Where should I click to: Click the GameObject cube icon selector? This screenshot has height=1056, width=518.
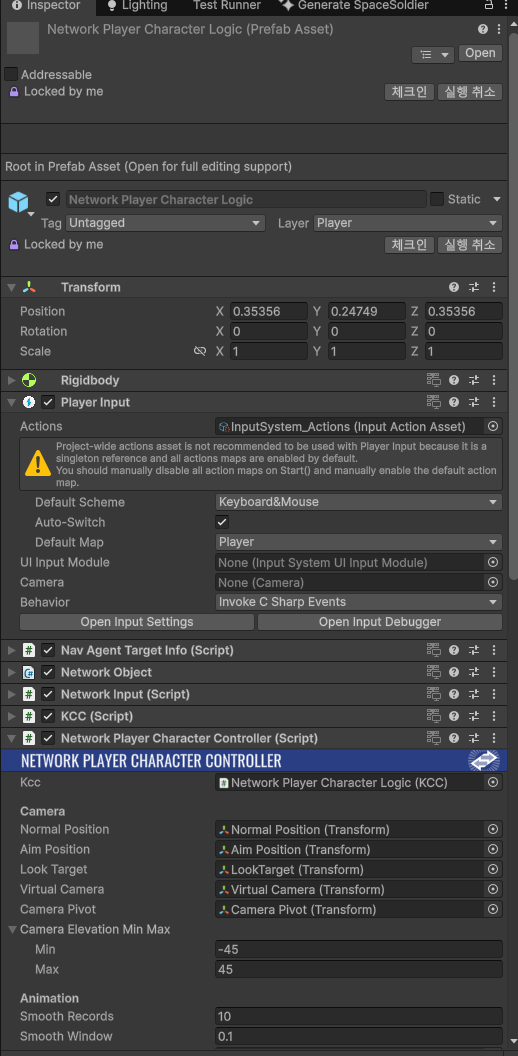click(x=19, y=202)
